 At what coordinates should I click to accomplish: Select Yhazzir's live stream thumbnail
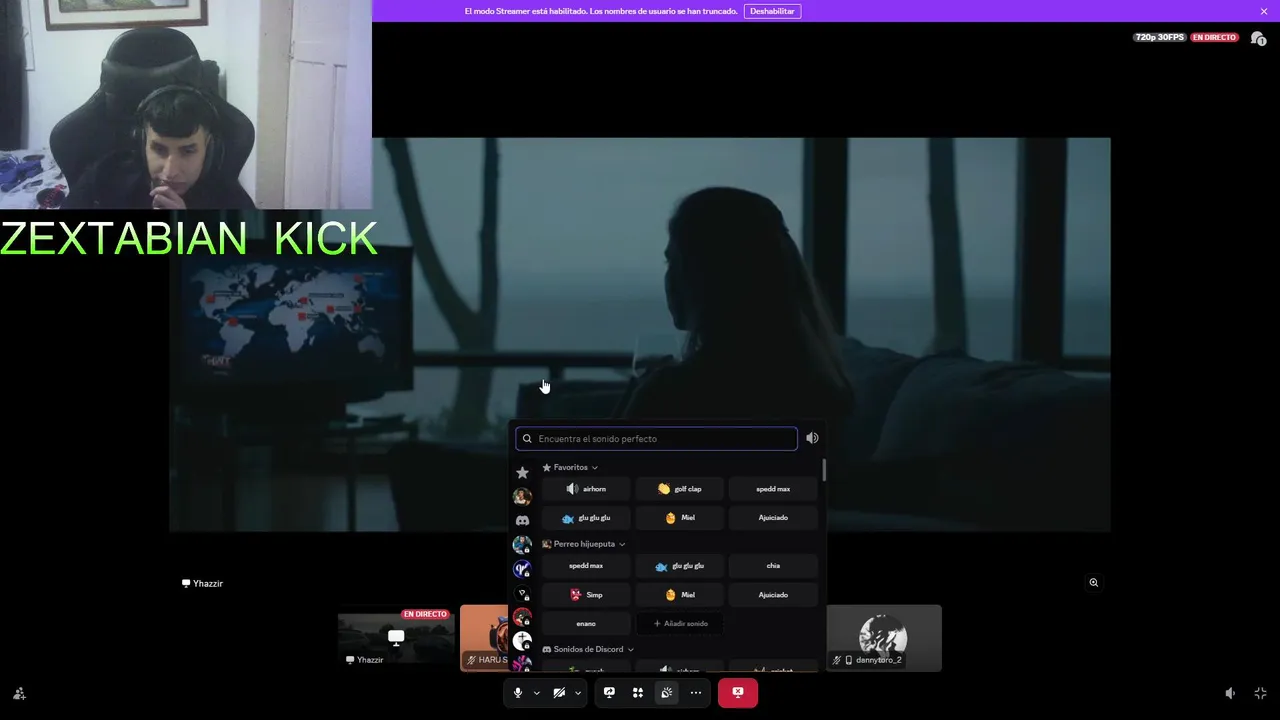[x=396, y=638]
